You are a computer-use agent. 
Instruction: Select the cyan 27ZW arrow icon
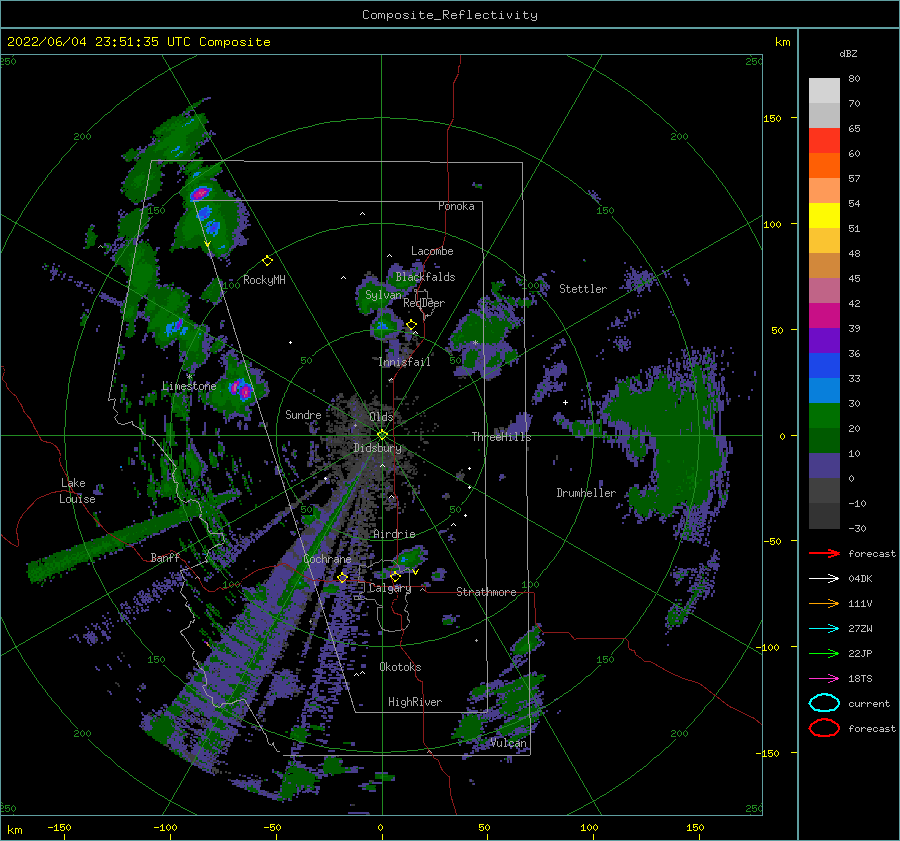point(824,629)
